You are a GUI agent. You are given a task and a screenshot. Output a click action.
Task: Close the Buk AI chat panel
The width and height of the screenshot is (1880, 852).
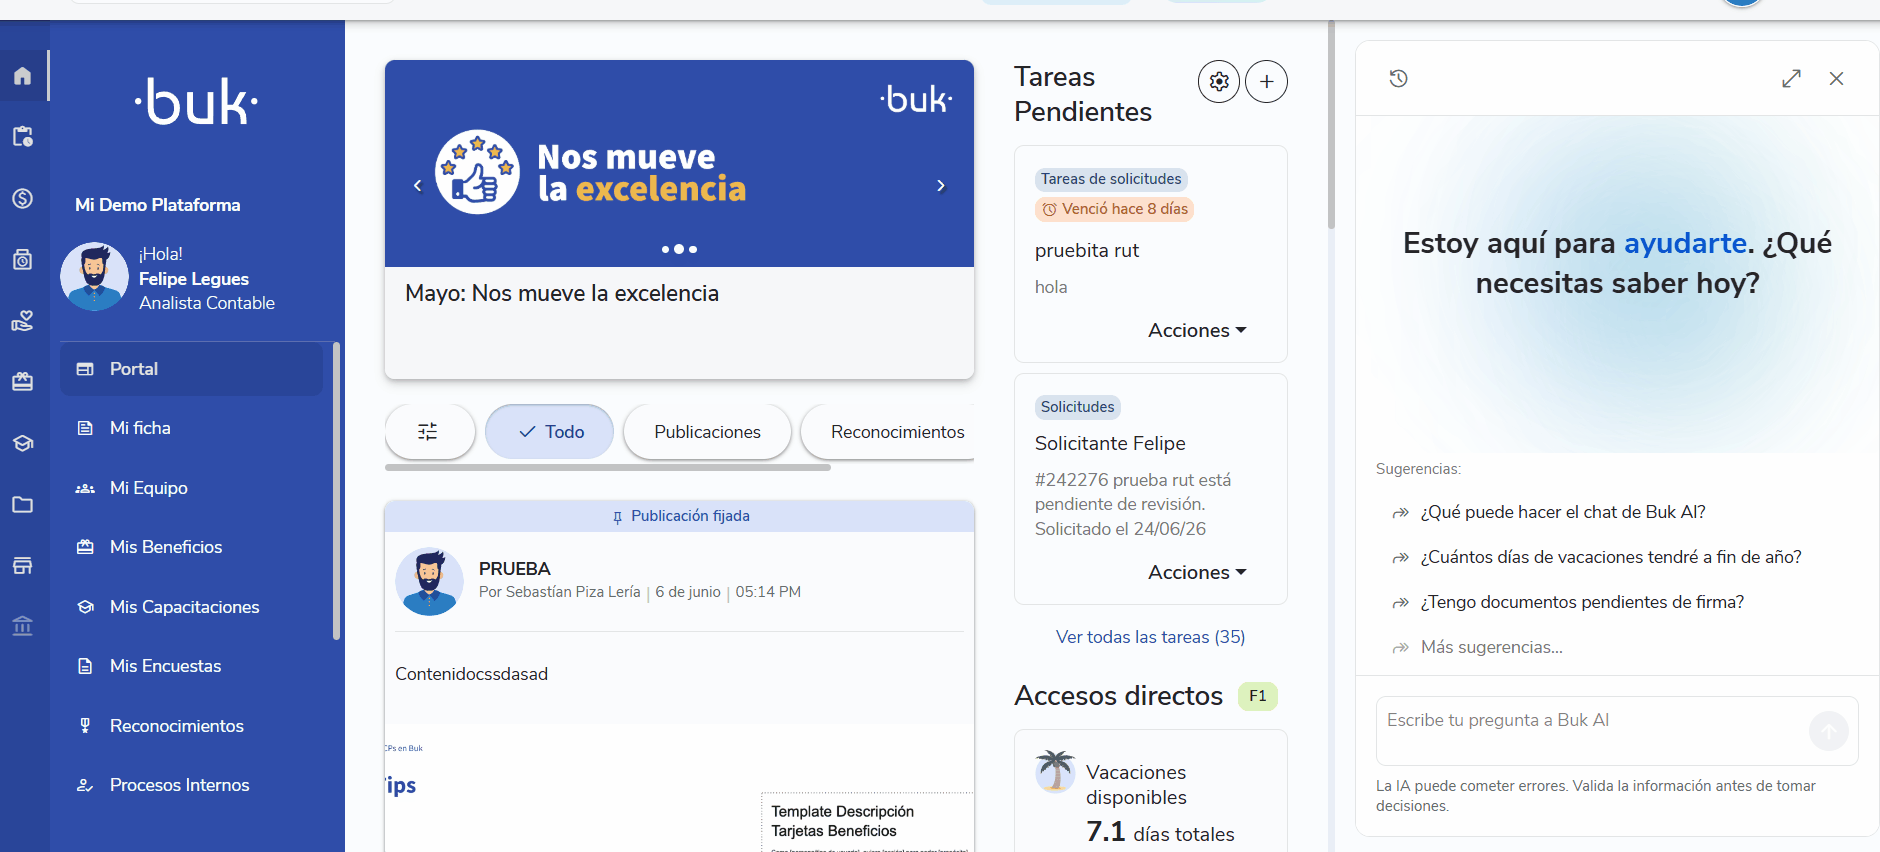pos(1836,78)
